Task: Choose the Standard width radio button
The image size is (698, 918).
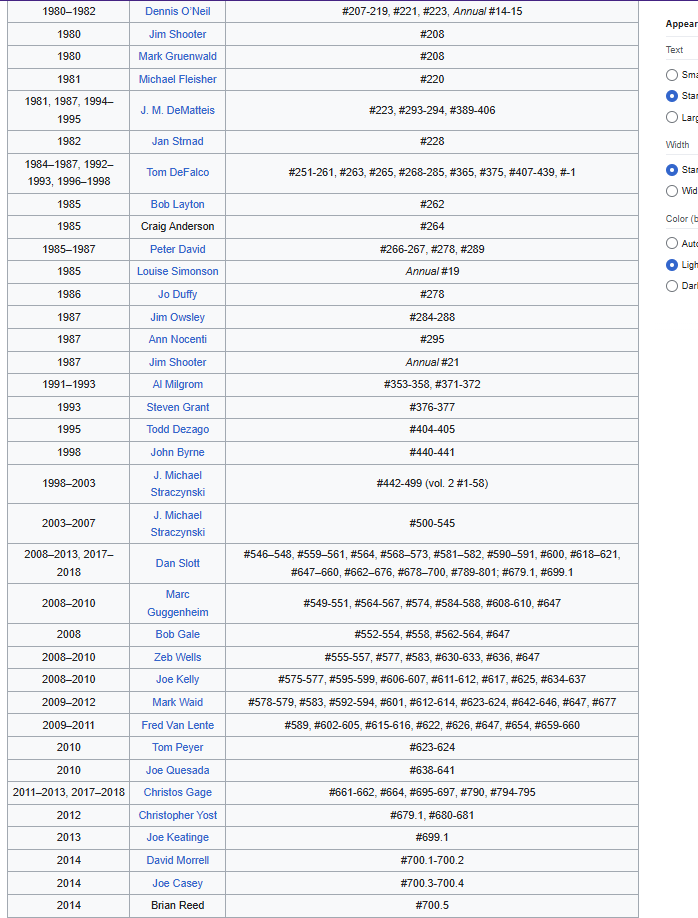Action: (x=672, y=170)
